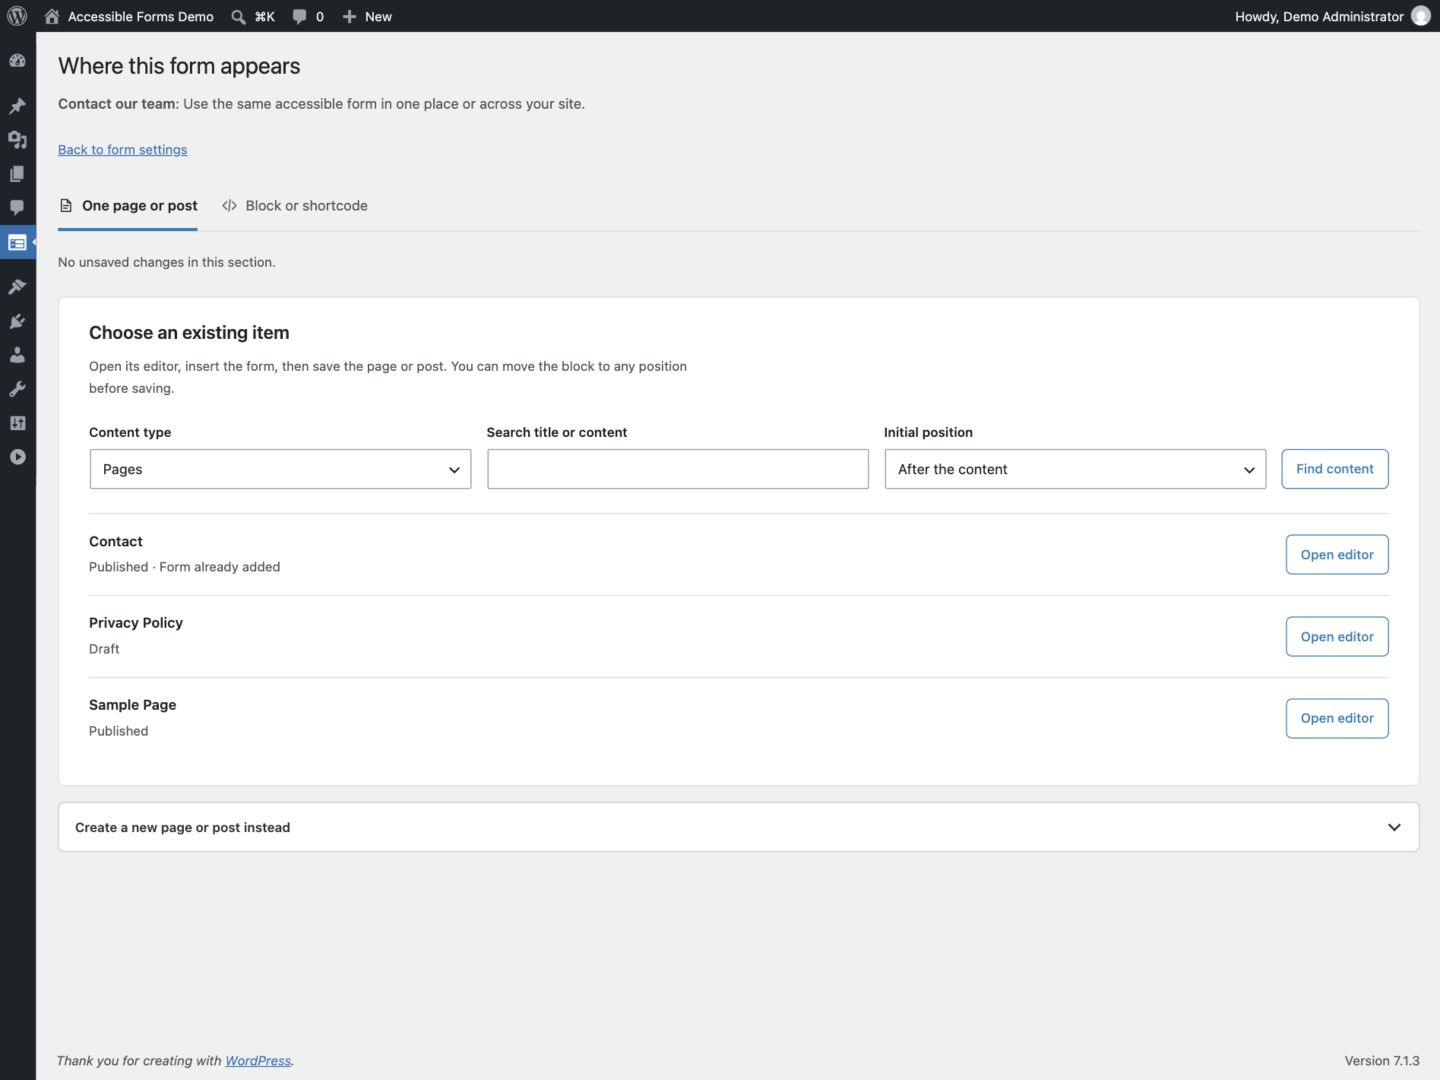Open the Dashboard menu icon
This screenshot has height=1080, width=1440.
click(17, 61)
